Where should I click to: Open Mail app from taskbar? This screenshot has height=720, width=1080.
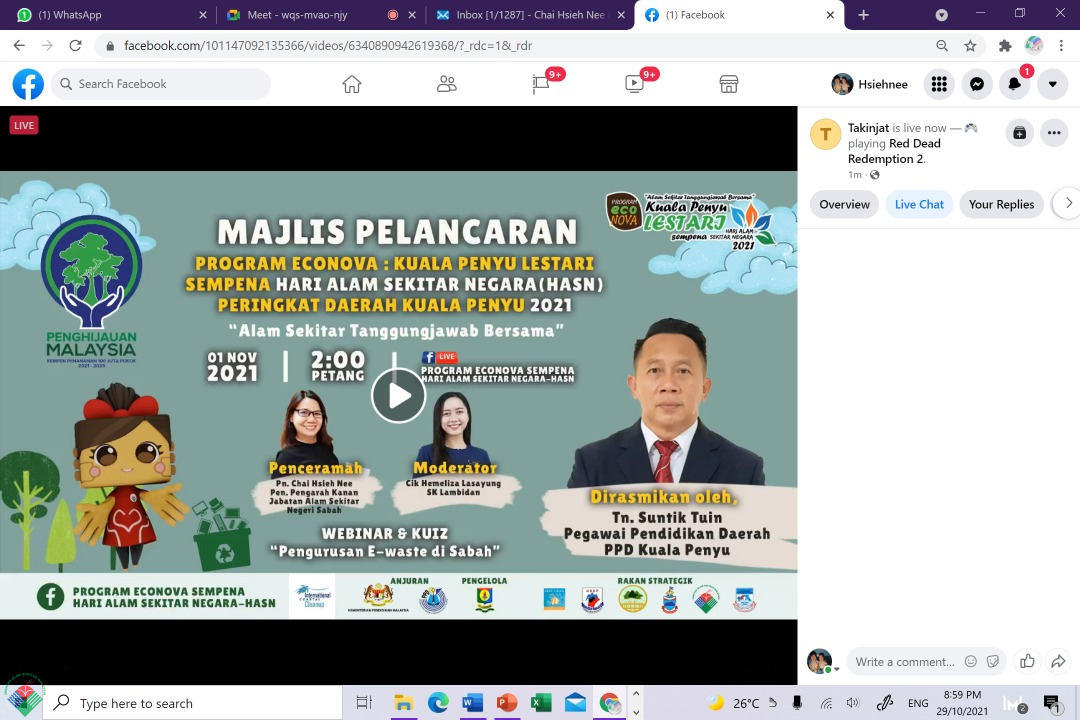[x=575, y=703]
